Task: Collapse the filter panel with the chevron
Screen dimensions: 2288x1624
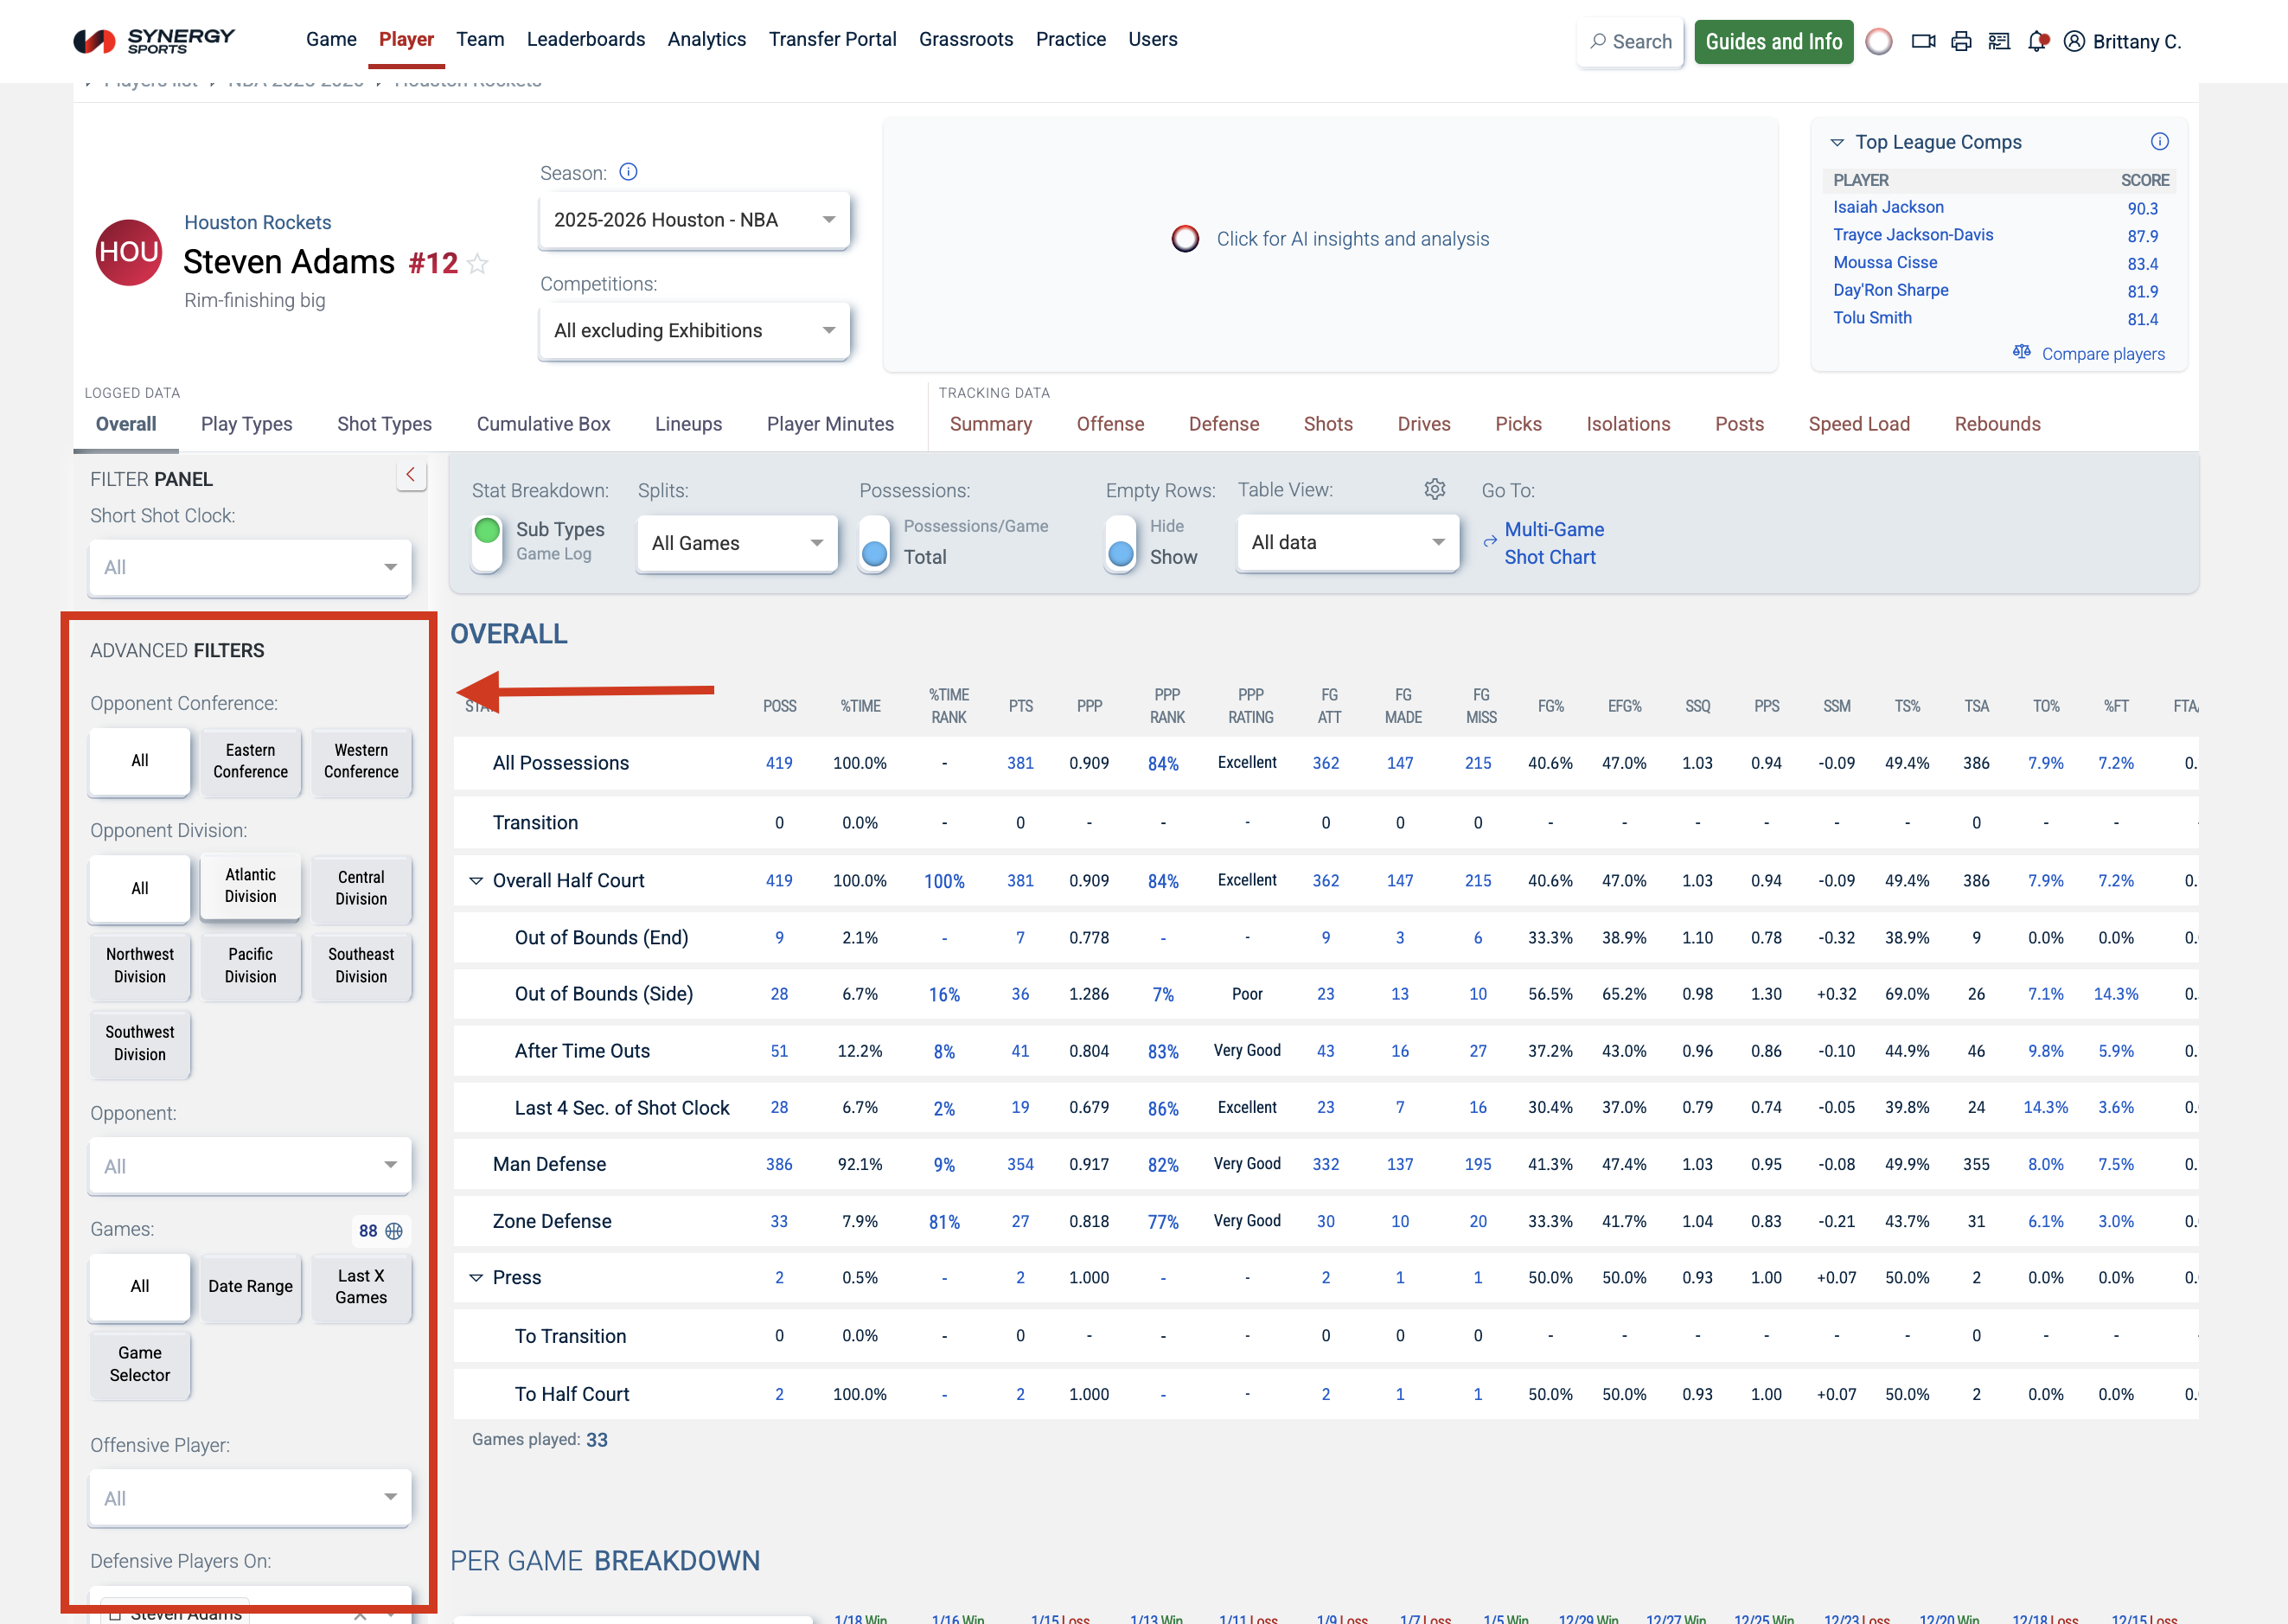Action: point(411,475)
